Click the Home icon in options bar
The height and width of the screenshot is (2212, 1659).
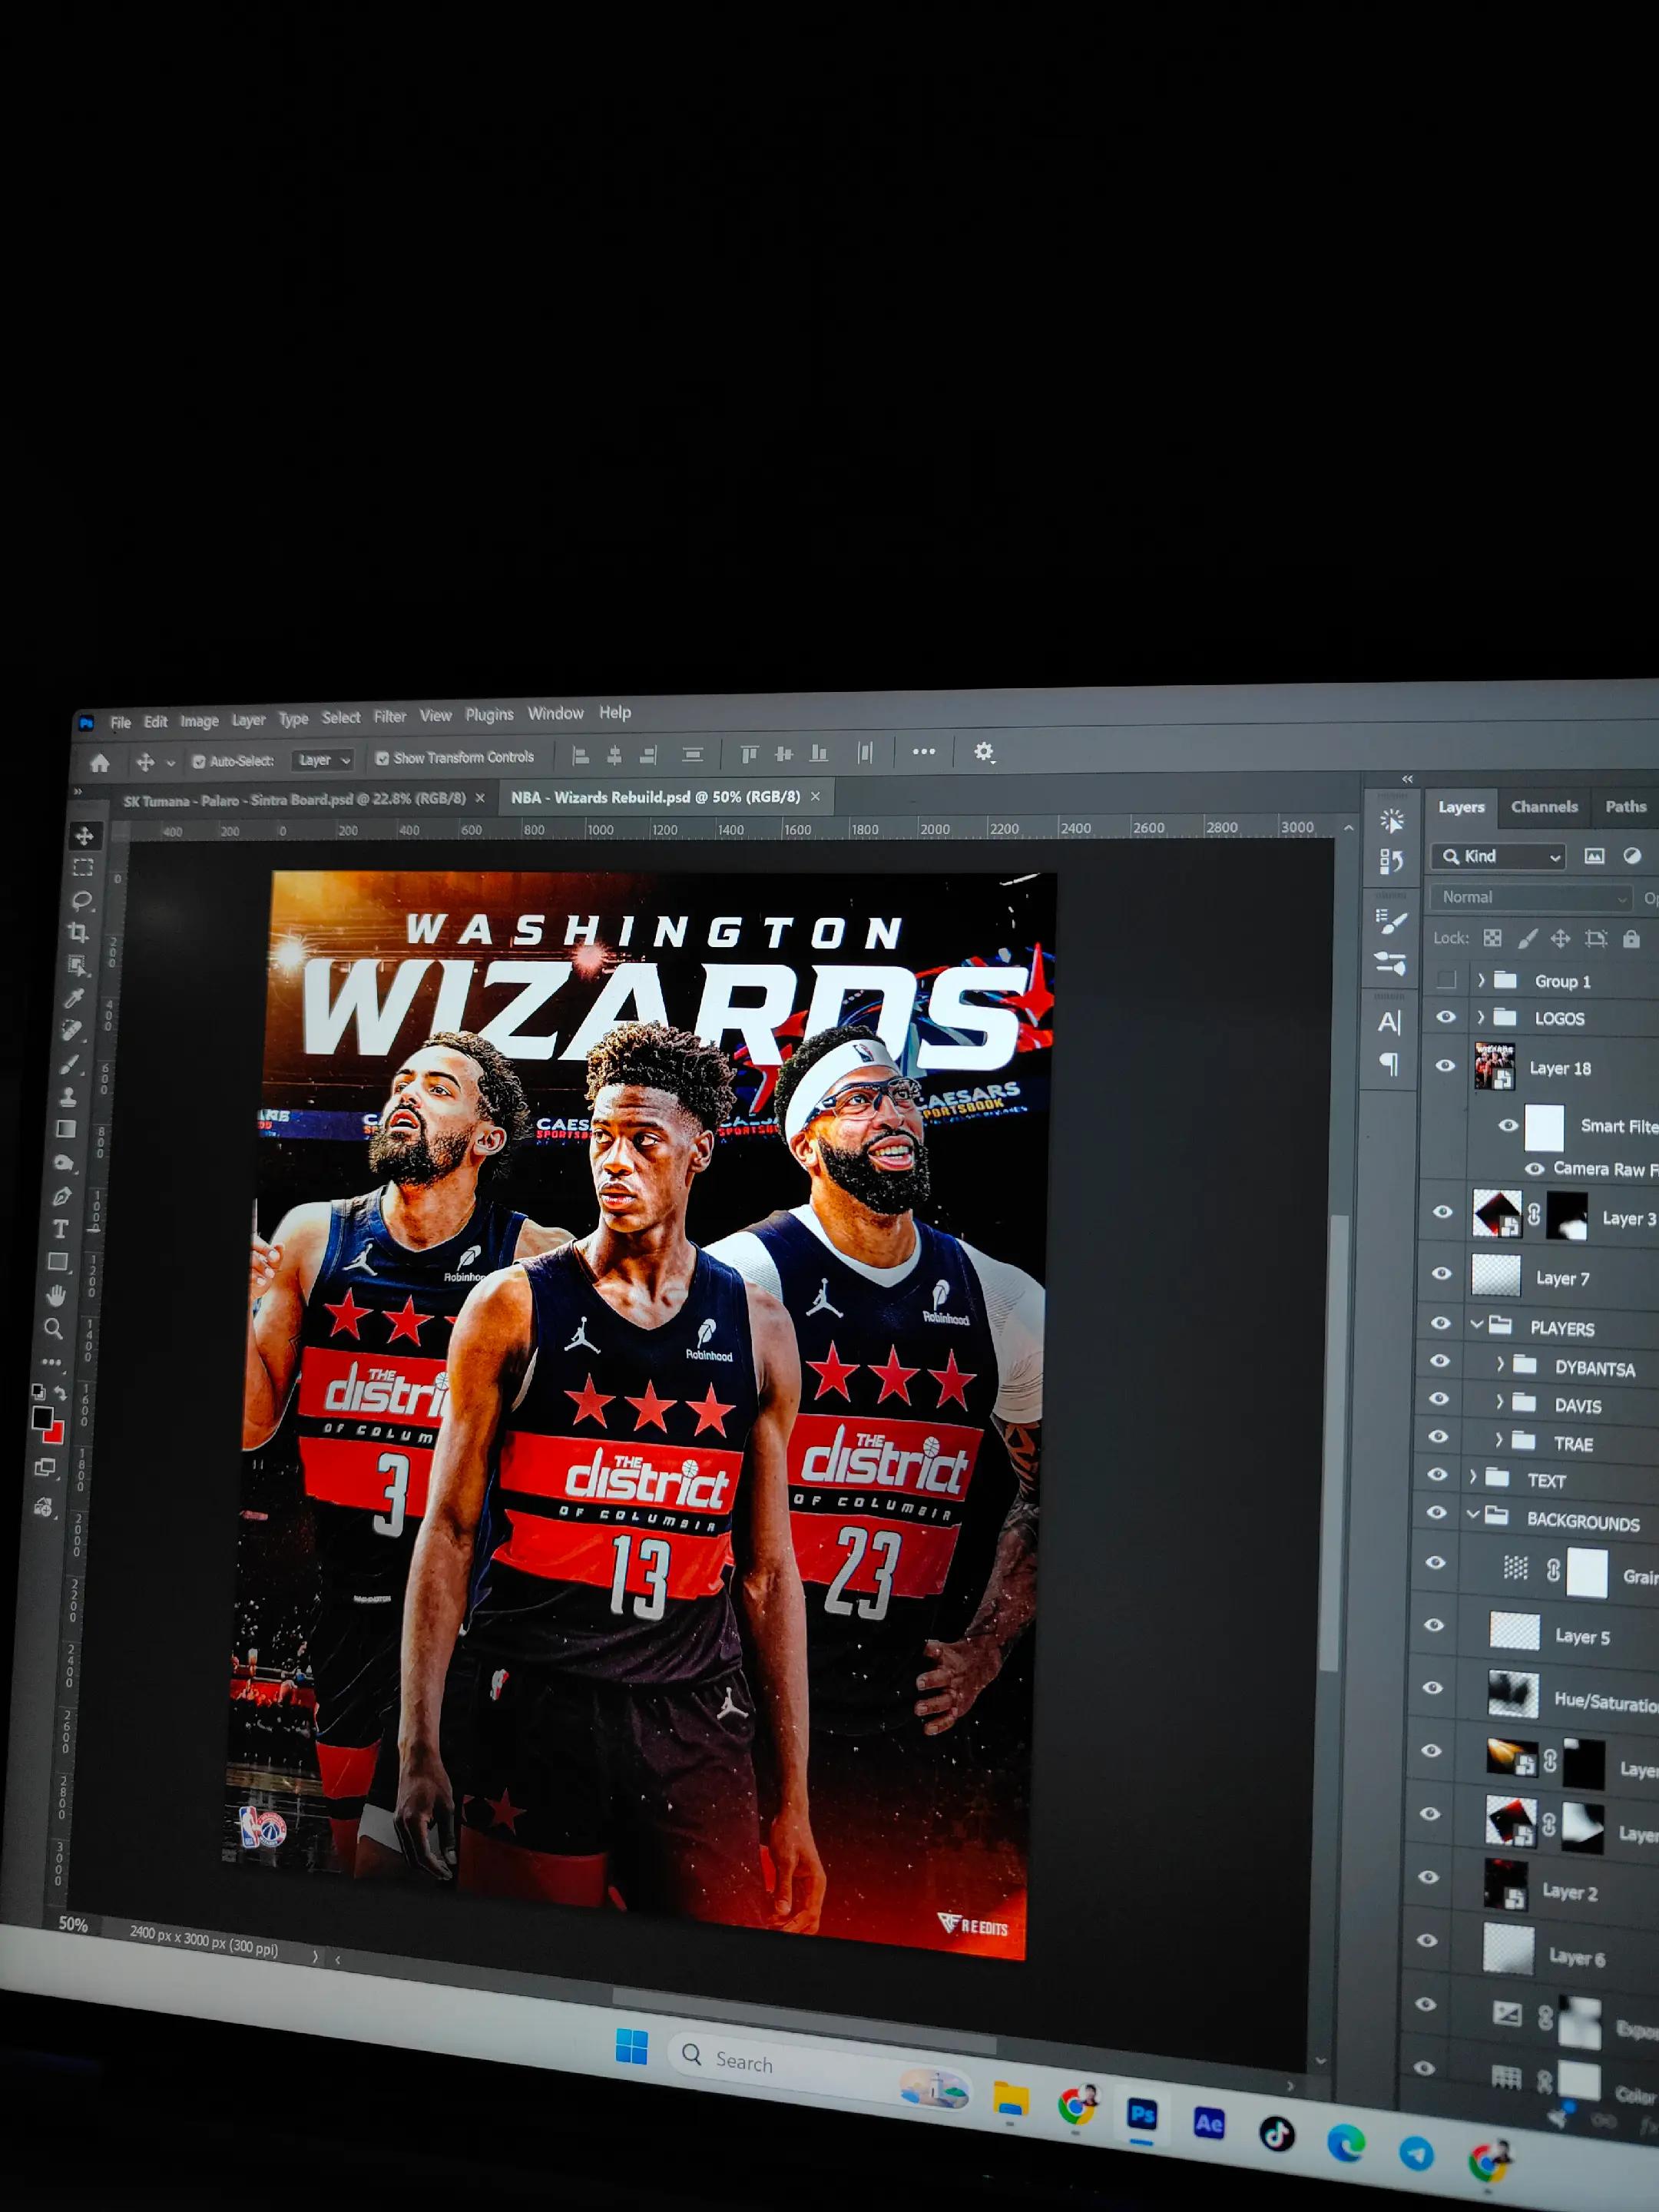[x=99, y=763]
